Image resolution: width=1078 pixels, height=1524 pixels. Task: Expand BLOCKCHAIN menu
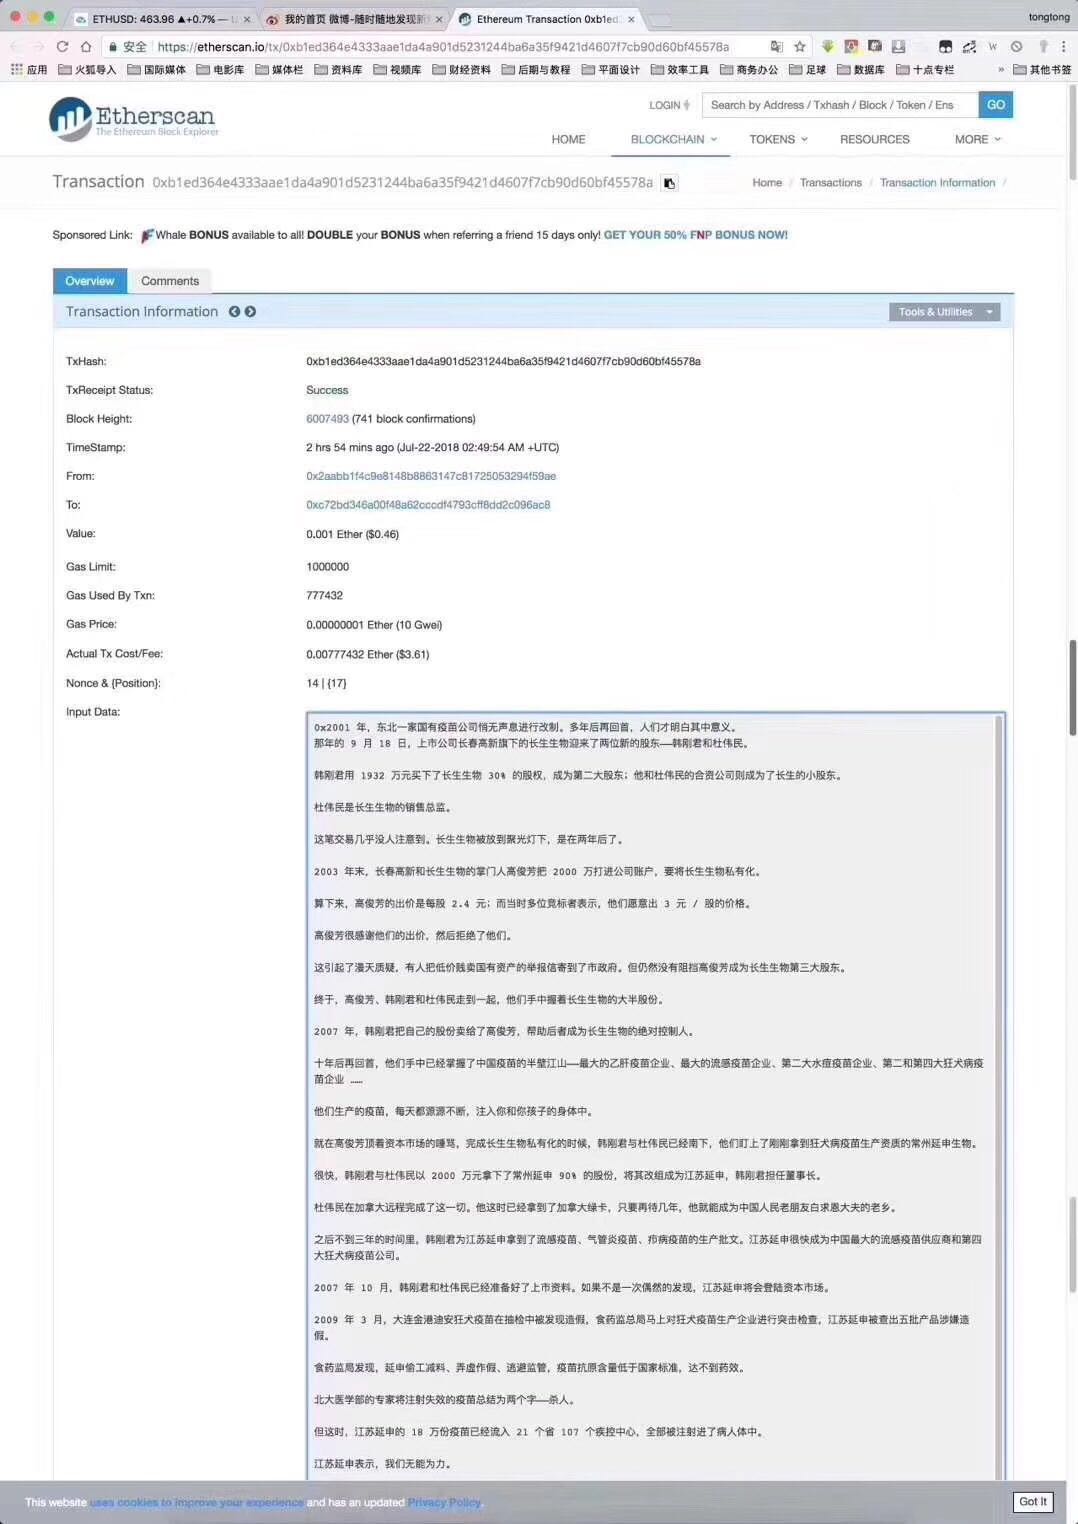coord(673,140)
